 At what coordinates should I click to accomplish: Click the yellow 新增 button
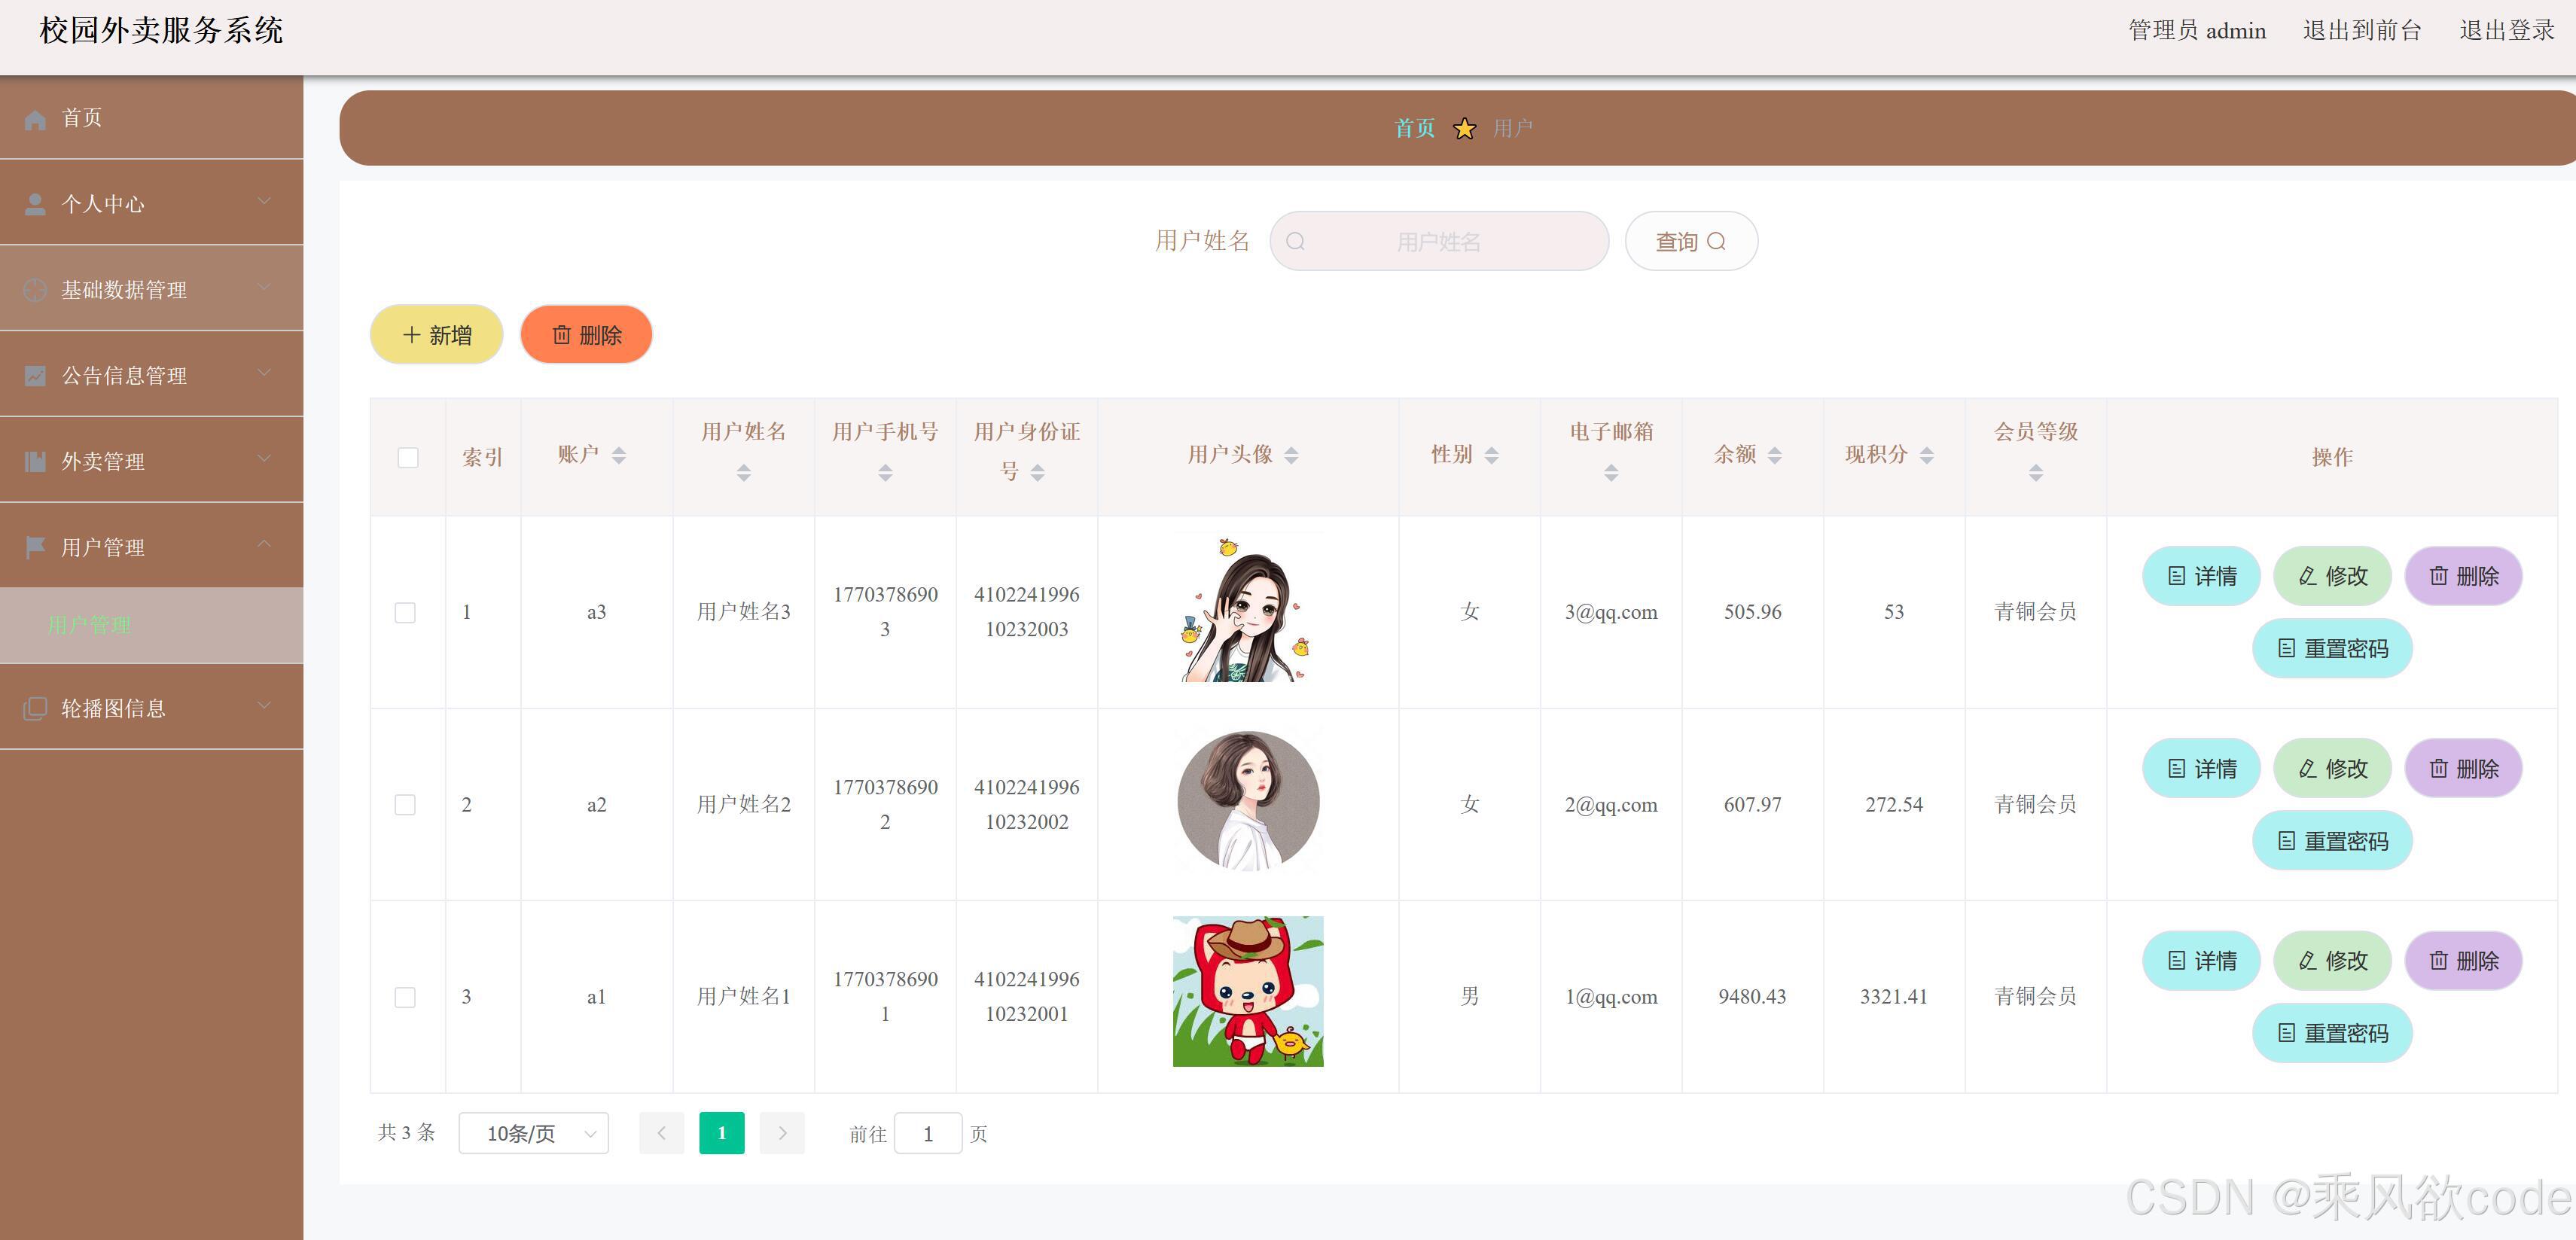pyautogui.click(x=437, y=335)
